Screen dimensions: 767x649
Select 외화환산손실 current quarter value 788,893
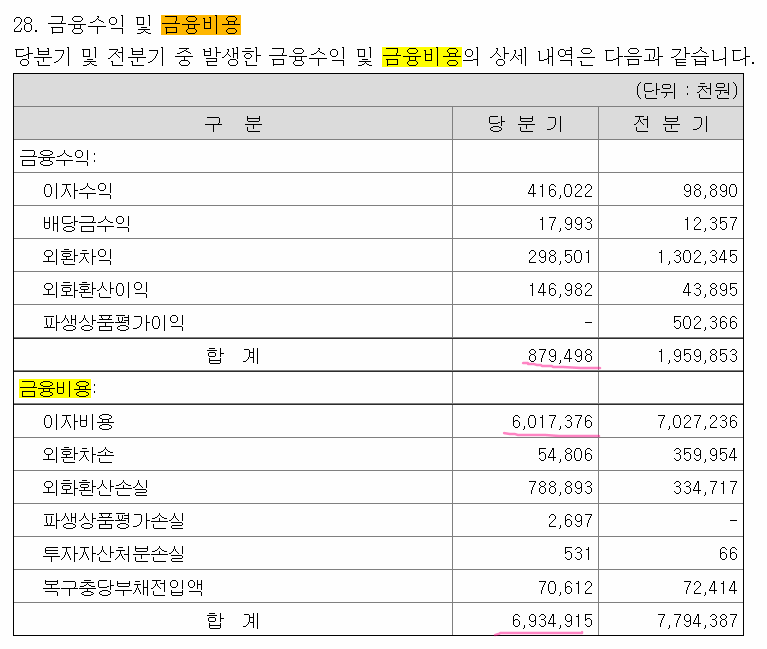tap(560, 488)
